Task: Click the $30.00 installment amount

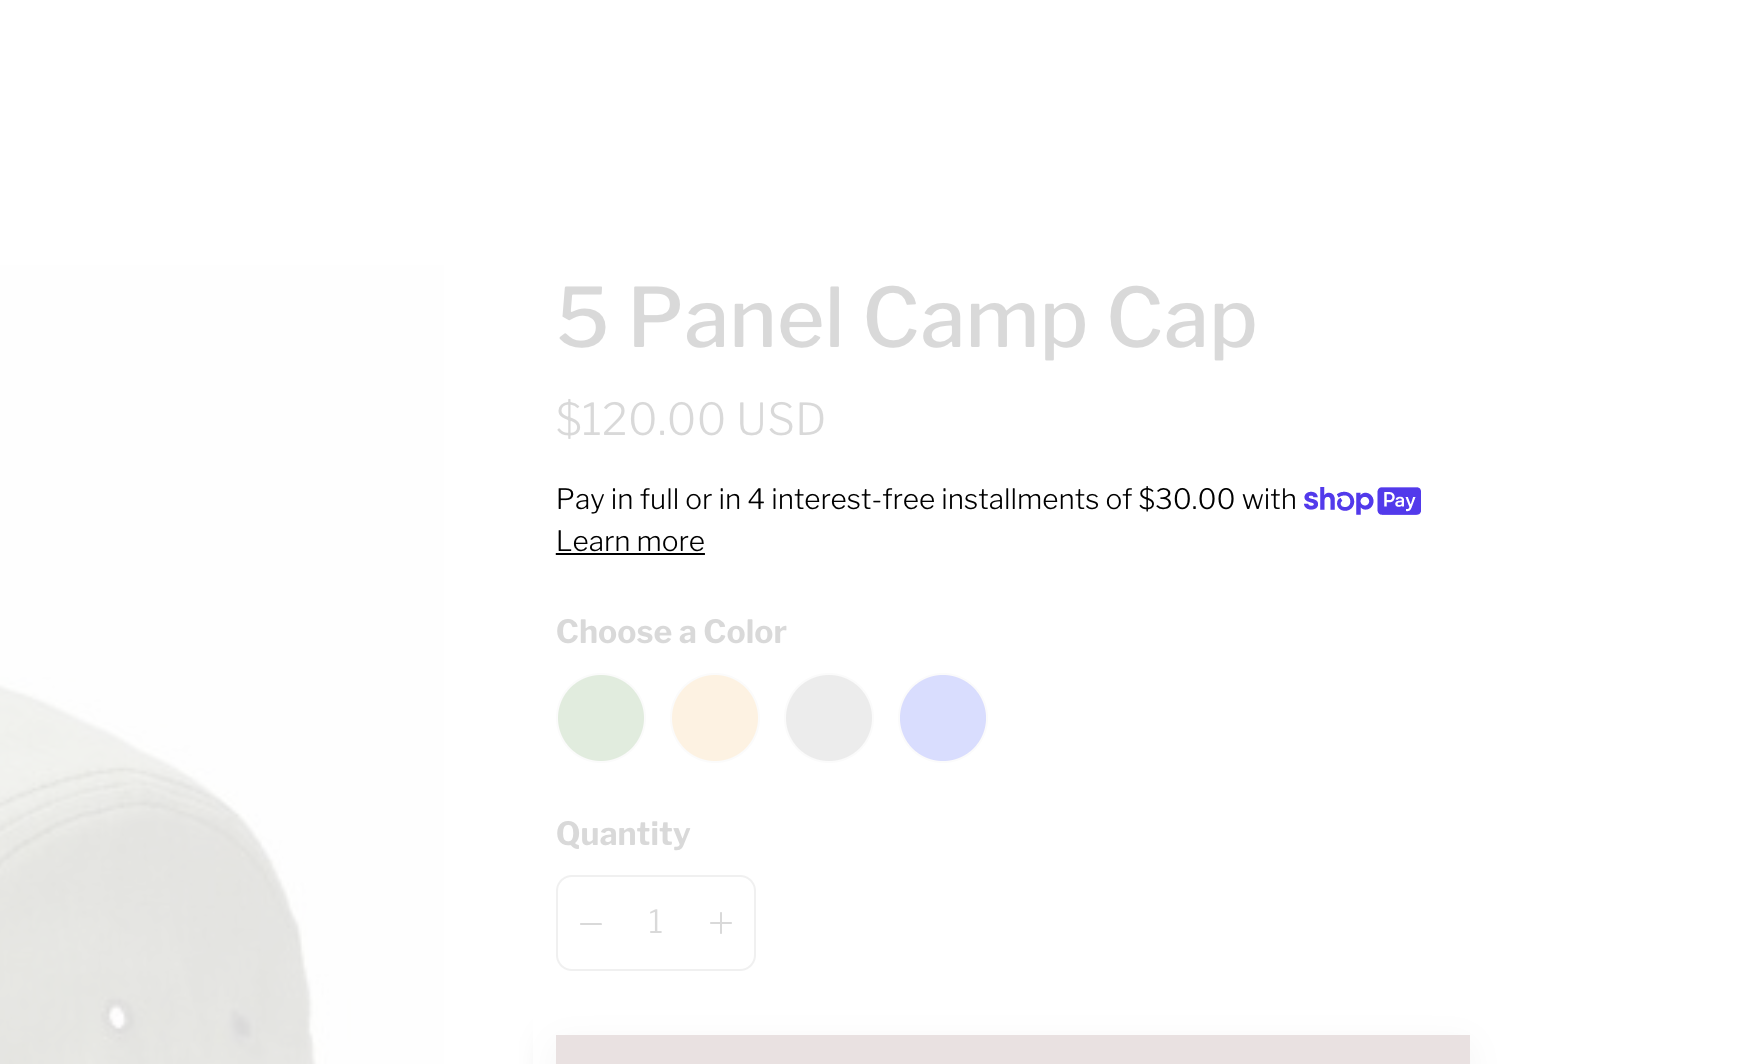Action: click(1186, 499)
